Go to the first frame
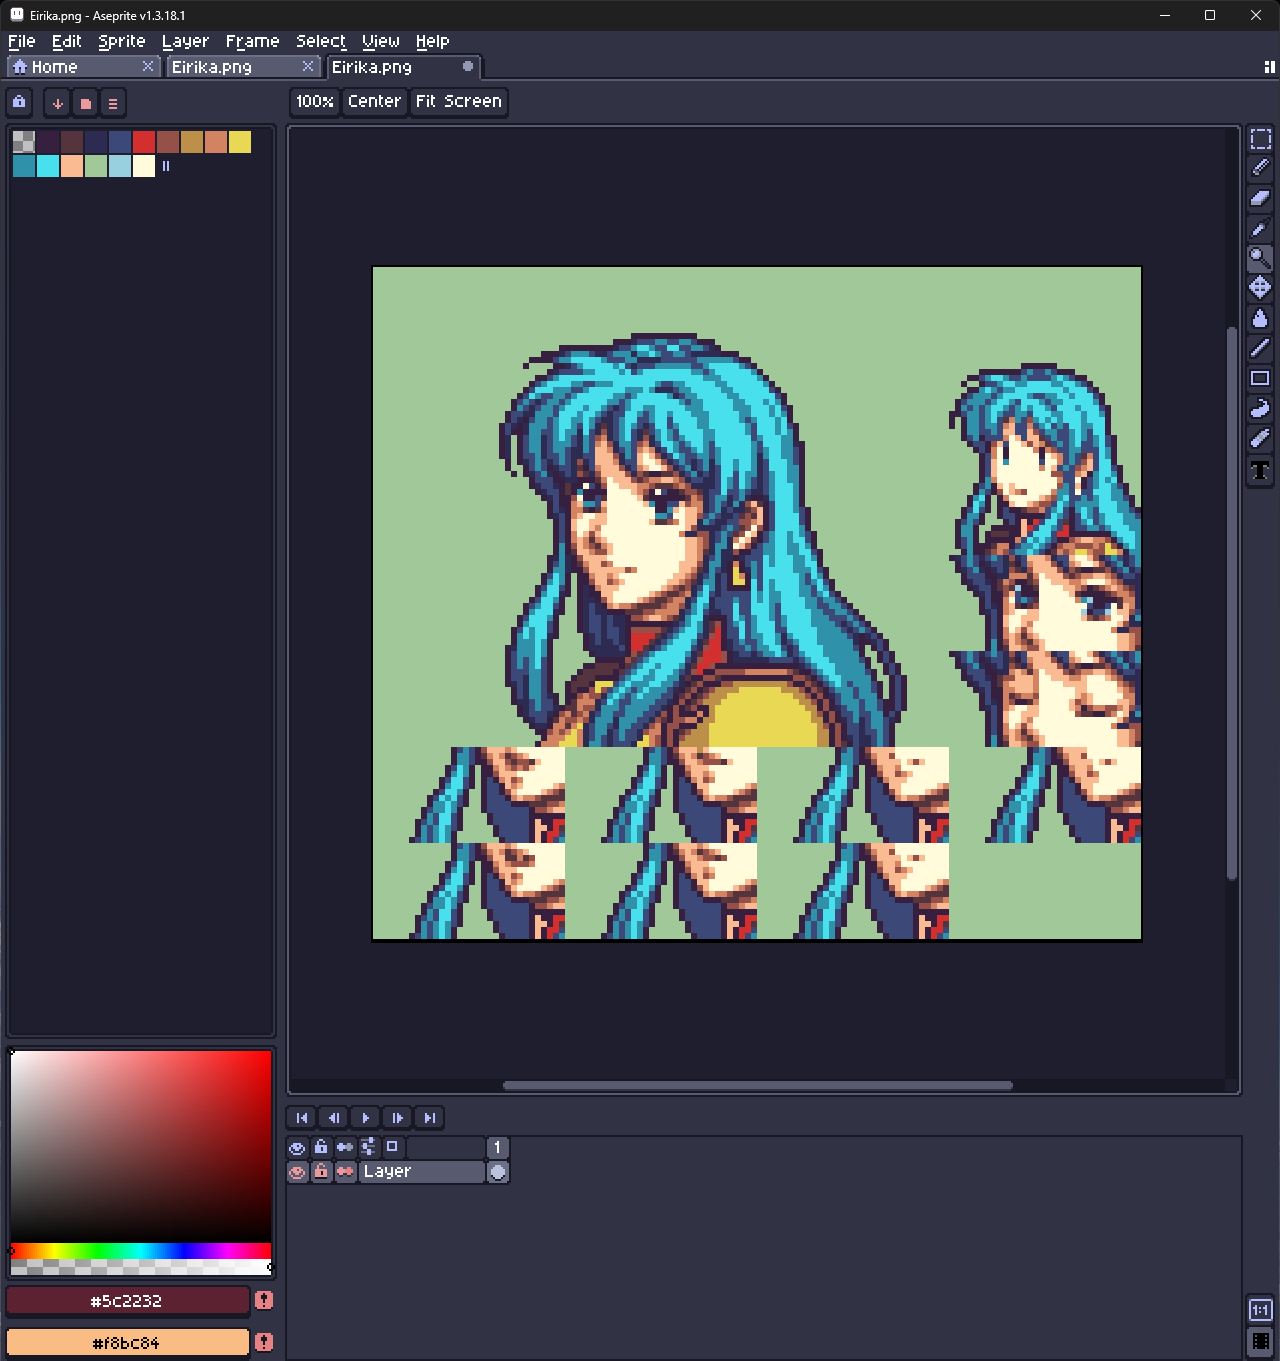Viewport: 1280px width, 1361px height. 302,1118
